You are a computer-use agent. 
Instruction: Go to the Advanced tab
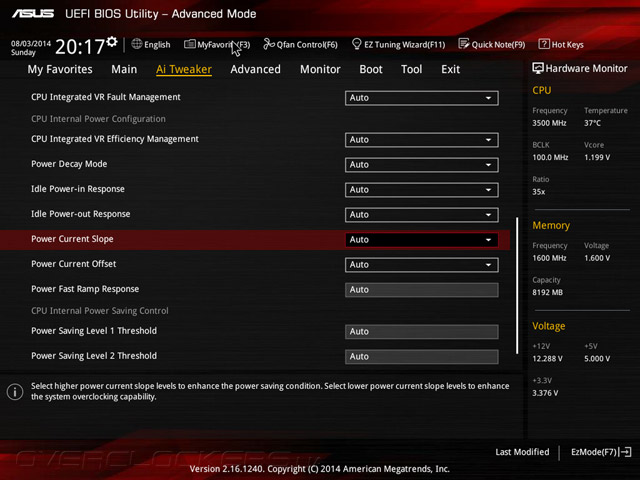pos(256,69)
